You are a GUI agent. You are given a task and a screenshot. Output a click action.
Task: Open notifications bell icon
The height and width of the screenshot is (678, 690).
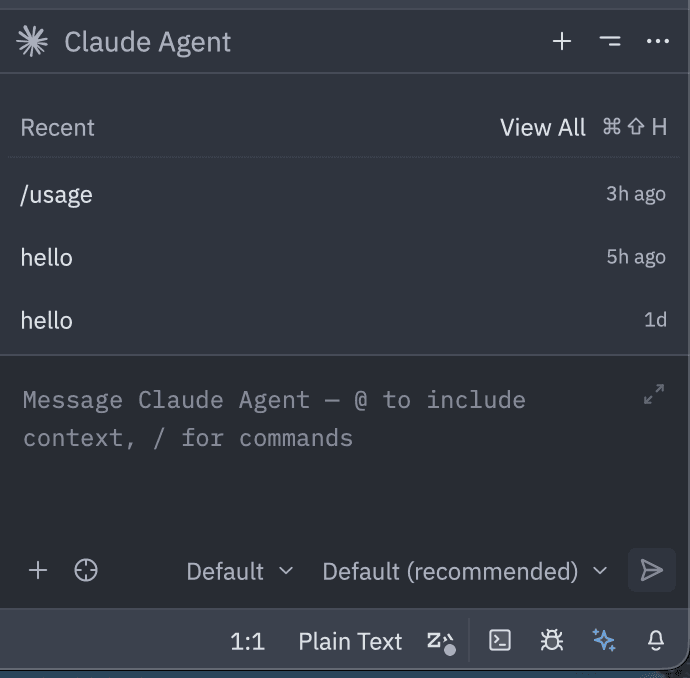coord(656,641)
